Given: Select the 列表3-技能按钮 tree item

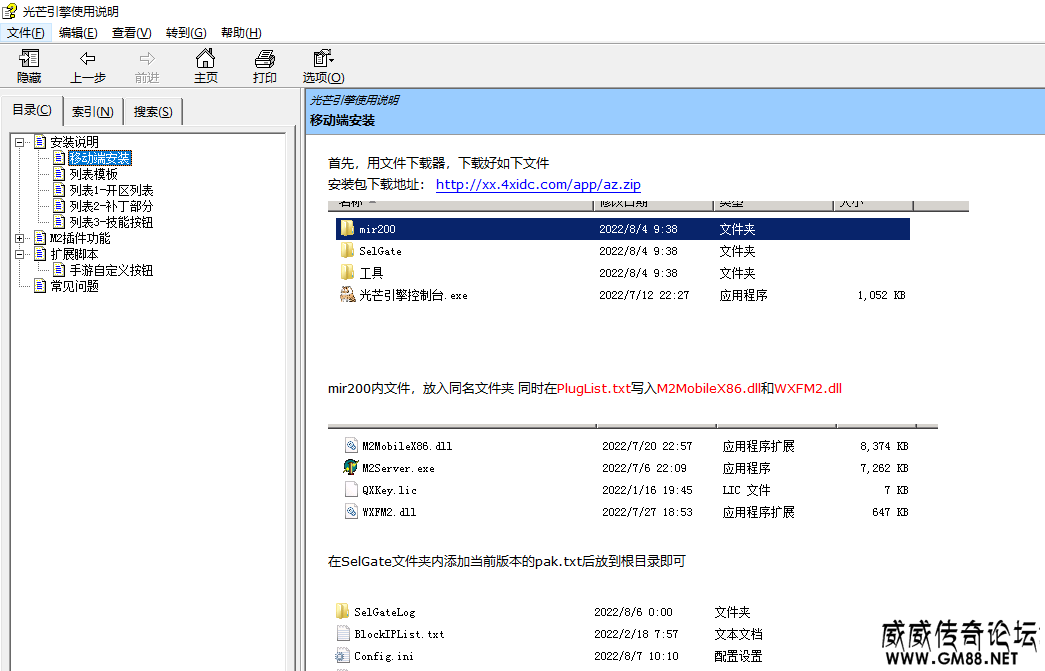Looking at the screenshot, I should tap(111, 222).
